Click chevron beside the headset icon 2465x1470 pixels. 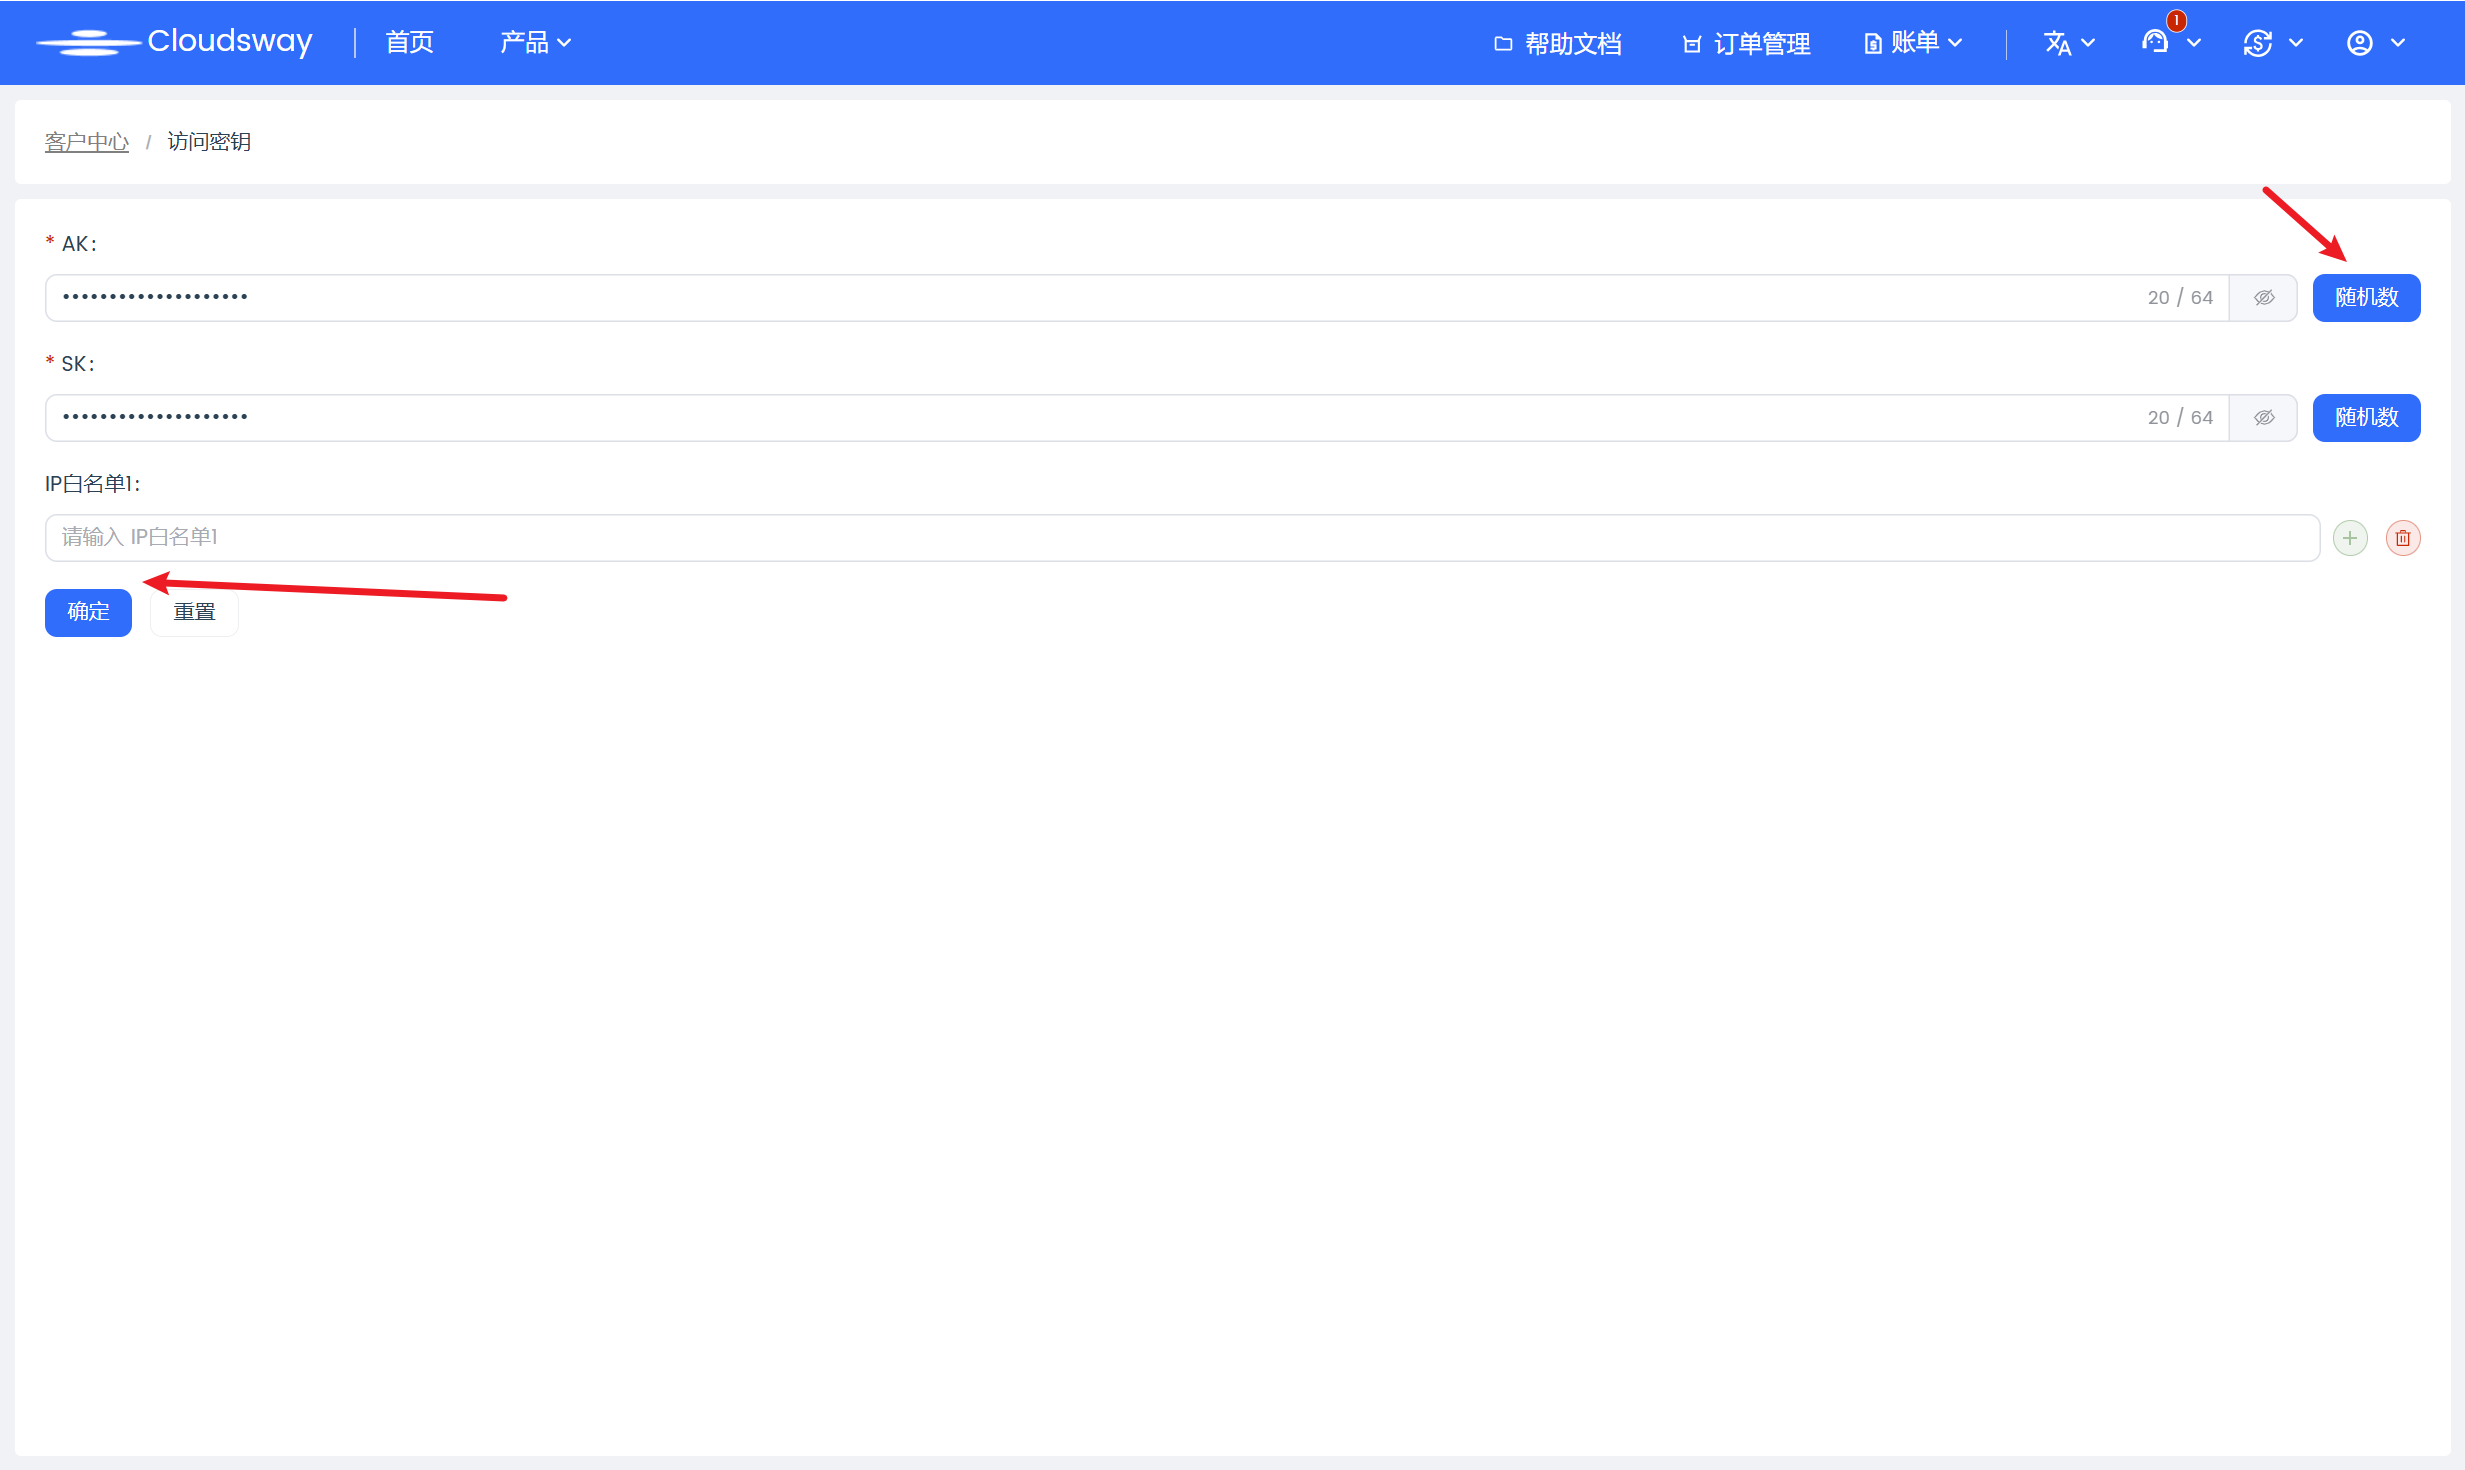point(2194,43)
